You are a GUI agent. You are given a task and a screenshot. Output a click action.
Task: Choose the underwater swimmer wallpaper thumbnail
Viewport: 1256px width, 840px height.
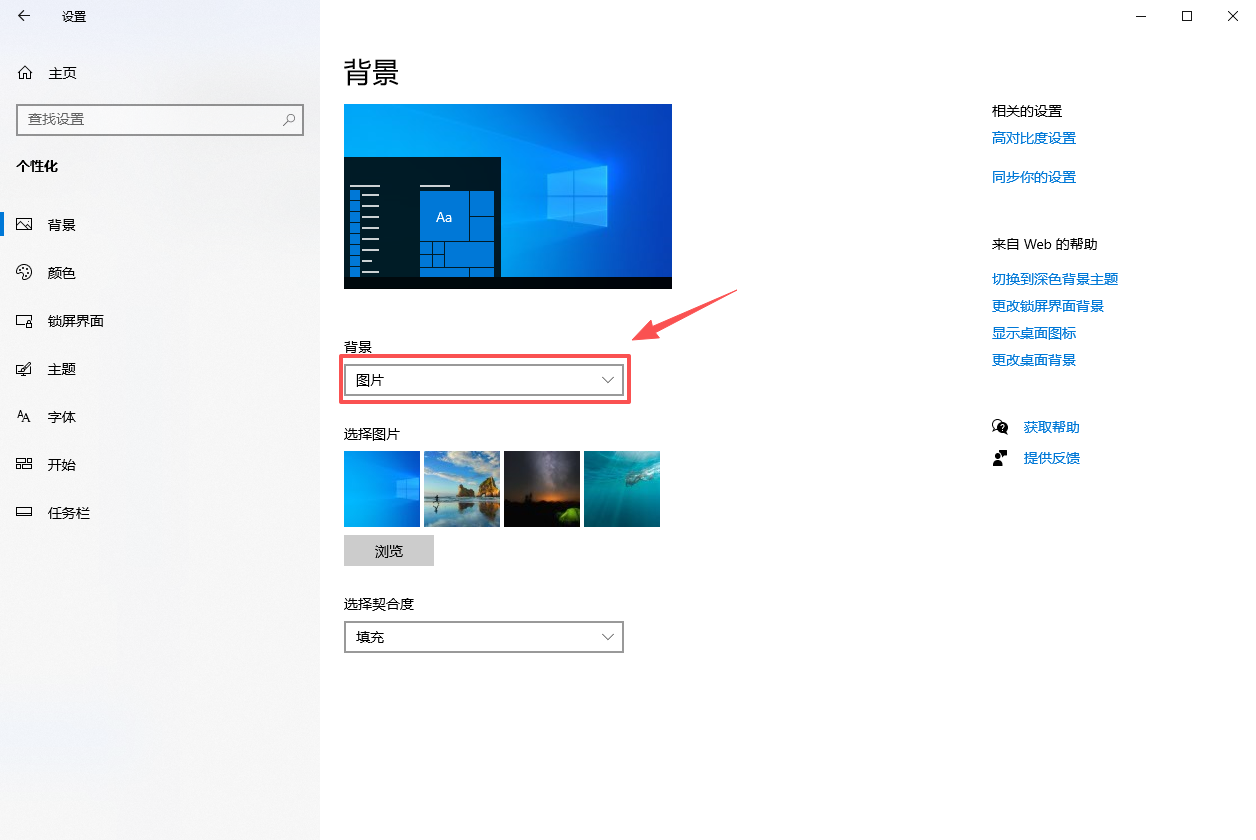622,489
